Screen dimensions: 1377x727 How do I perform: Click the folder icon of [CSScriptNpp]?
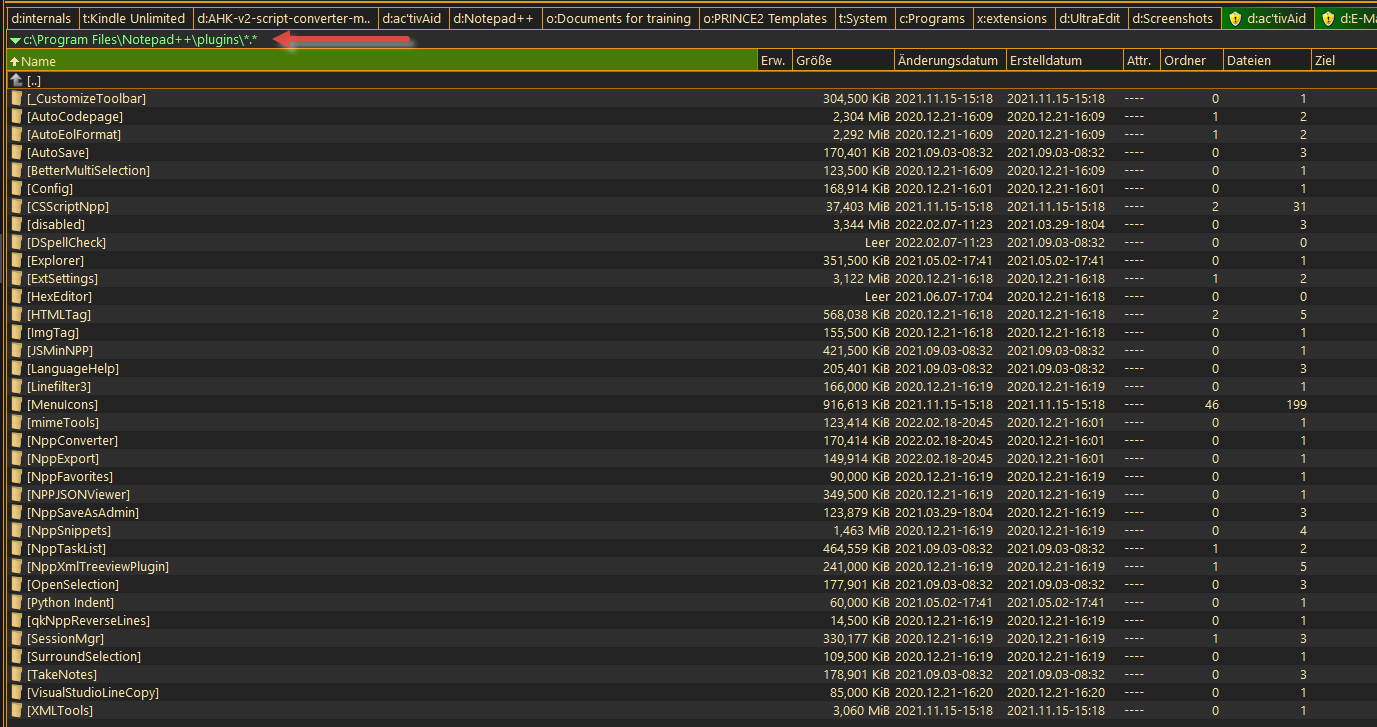(x=16, y=207)
